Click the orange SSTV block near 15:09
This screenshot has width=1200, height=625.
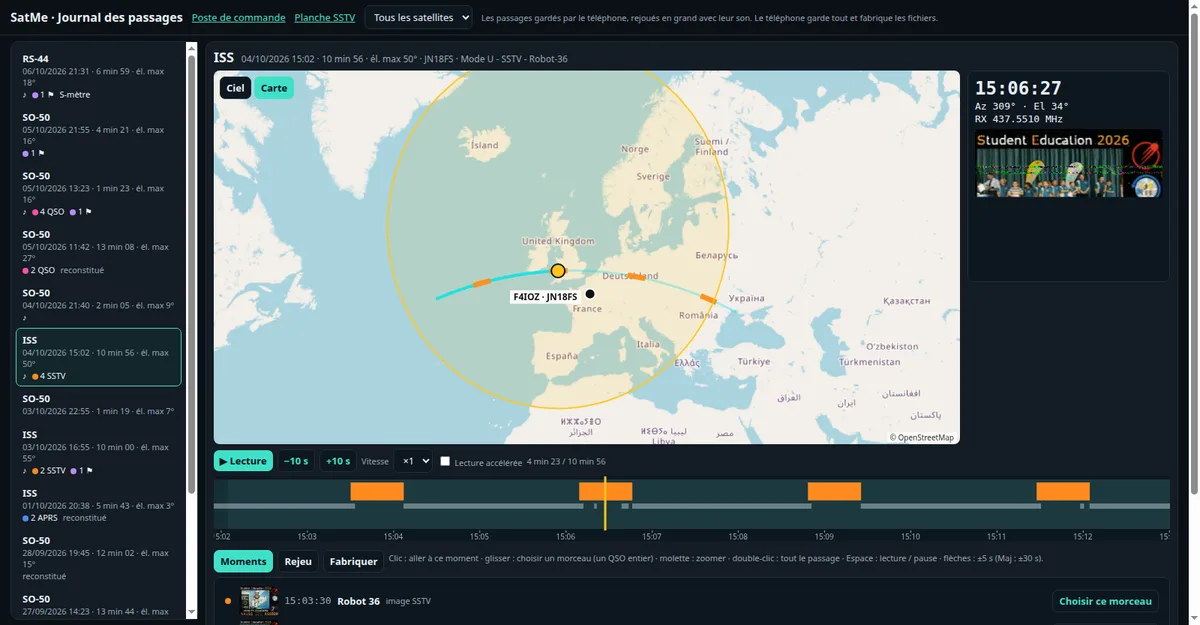click(x=834, y=491)
